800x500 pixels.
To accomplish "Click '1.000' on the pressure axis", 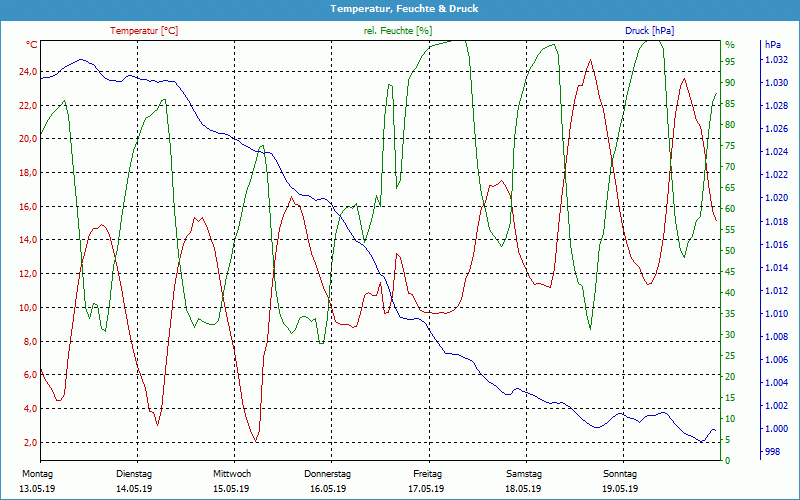I will [776, 429].
